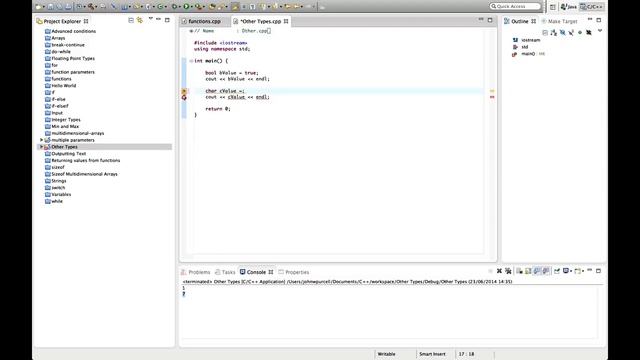Select main() in the Outline
Viewport: 640px width, 360px height.
[x=528, y=54]
